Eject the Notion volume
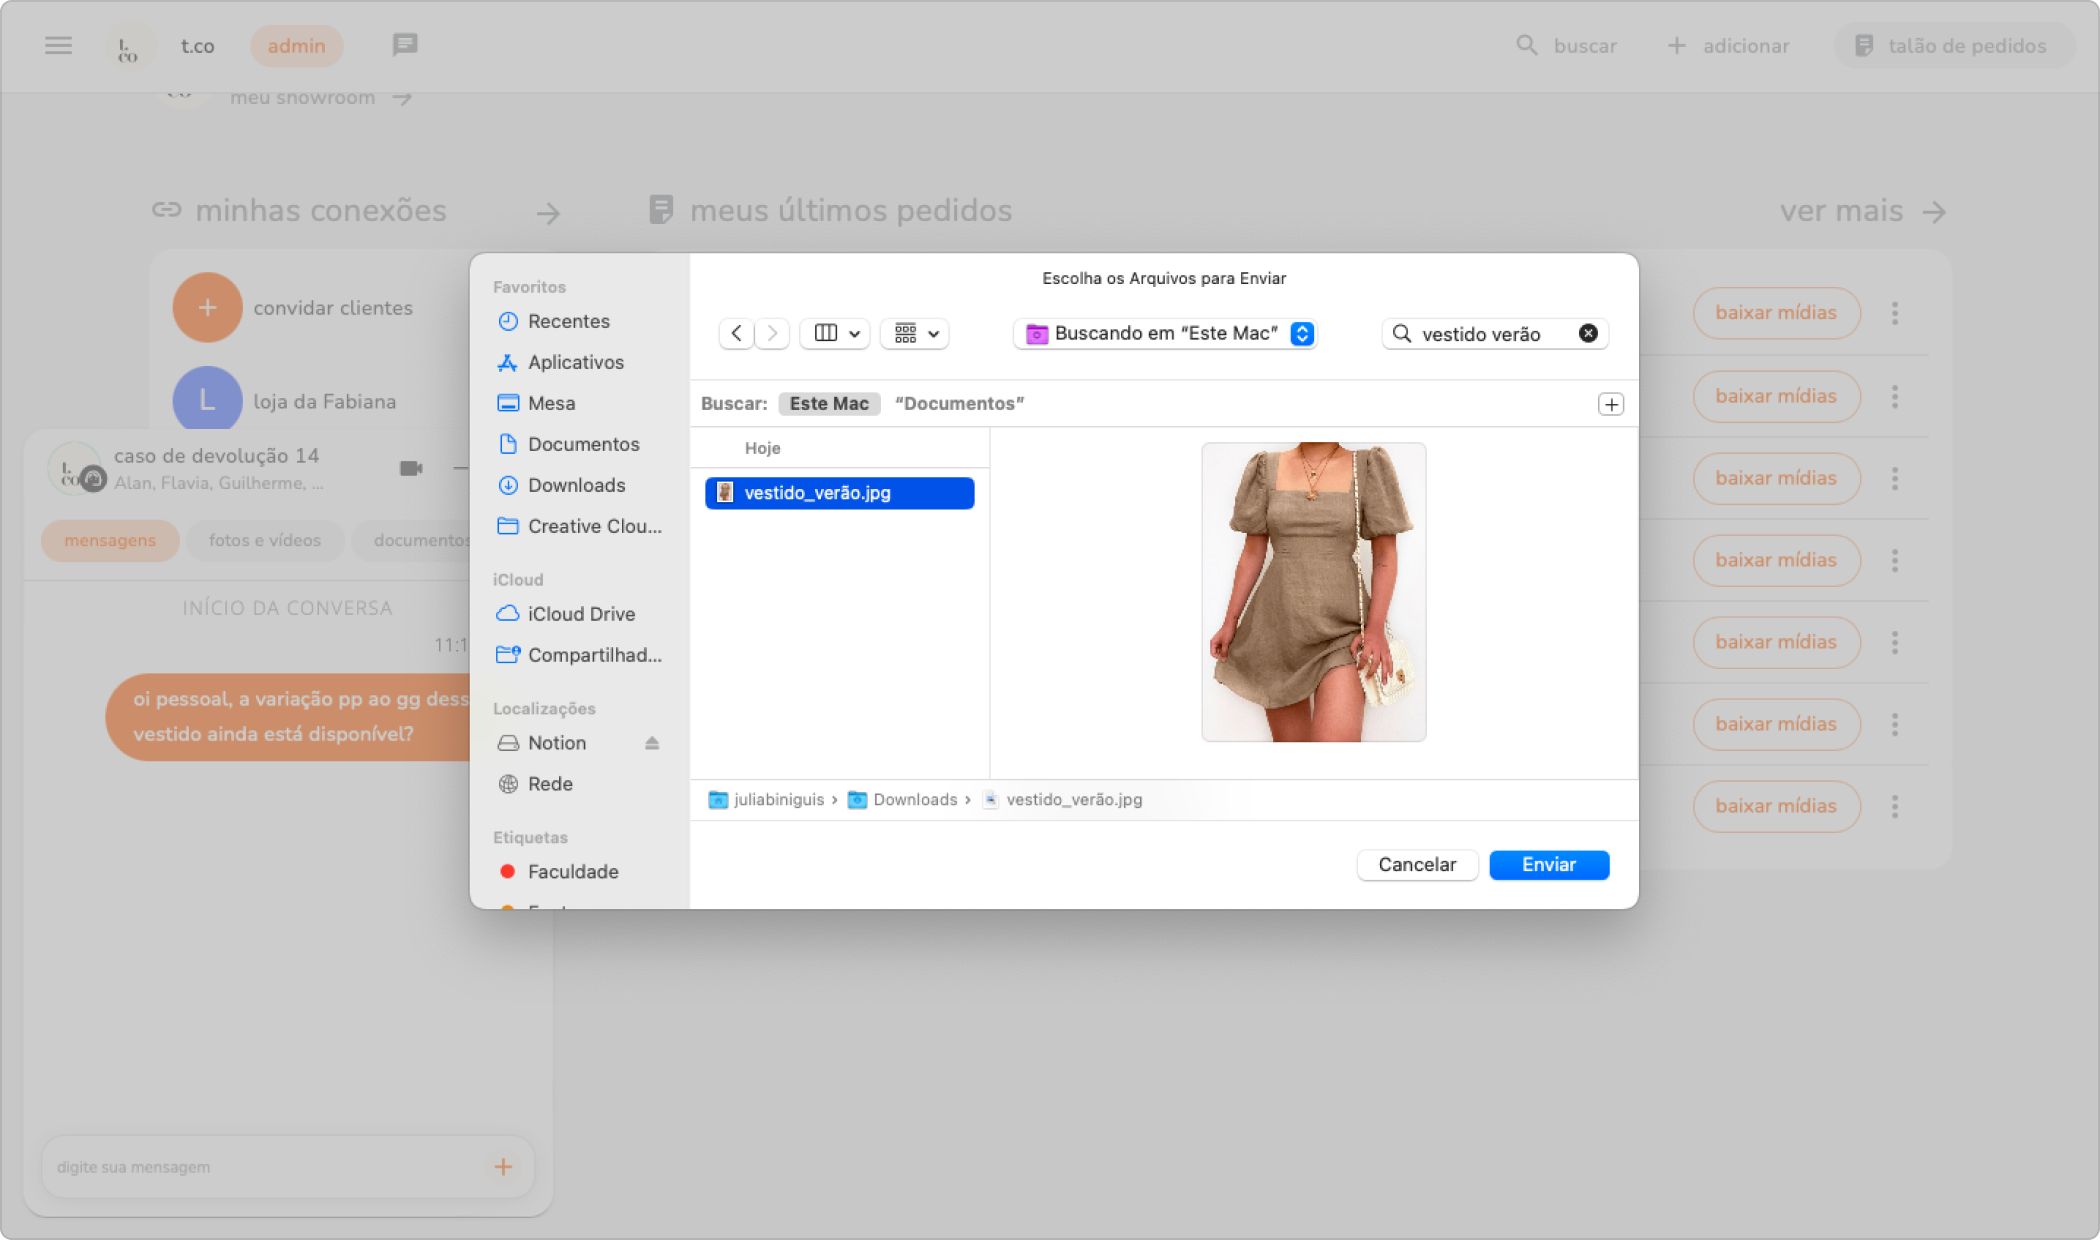The height and width of the screenshot is (1240, 2100). click(x=652, y=743)
